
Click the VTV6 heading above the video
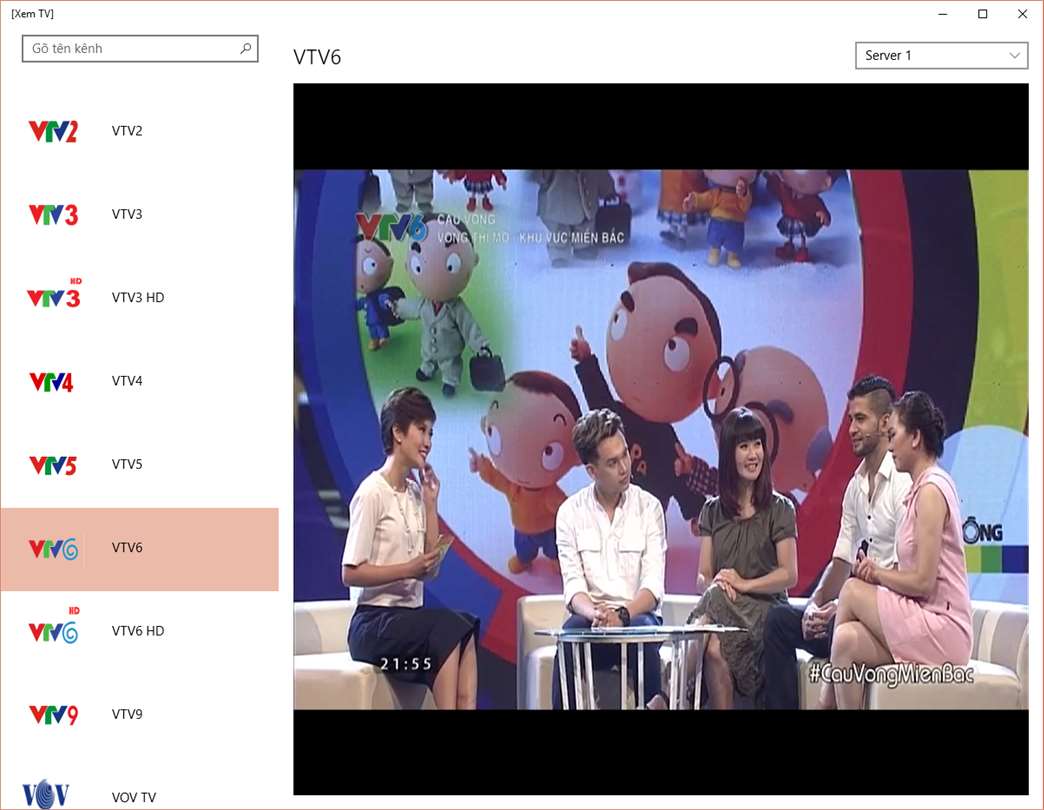coord(317,57)
